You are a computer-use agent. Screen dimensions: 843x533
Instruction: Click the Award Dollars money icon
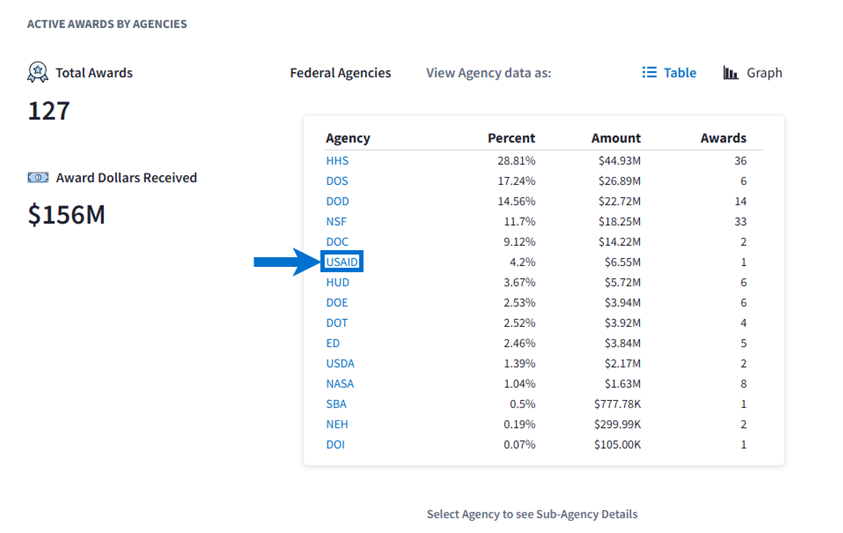38,178
